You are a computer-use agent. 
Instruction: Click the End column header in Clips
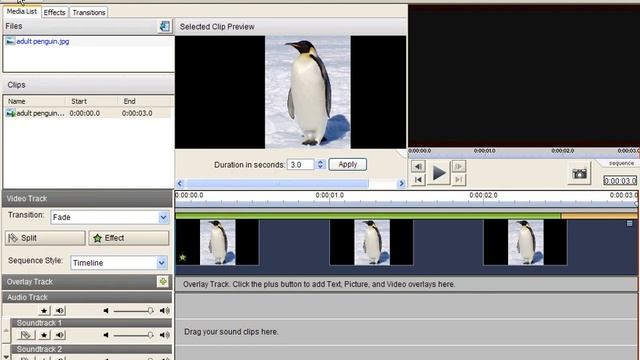point(145,101)
